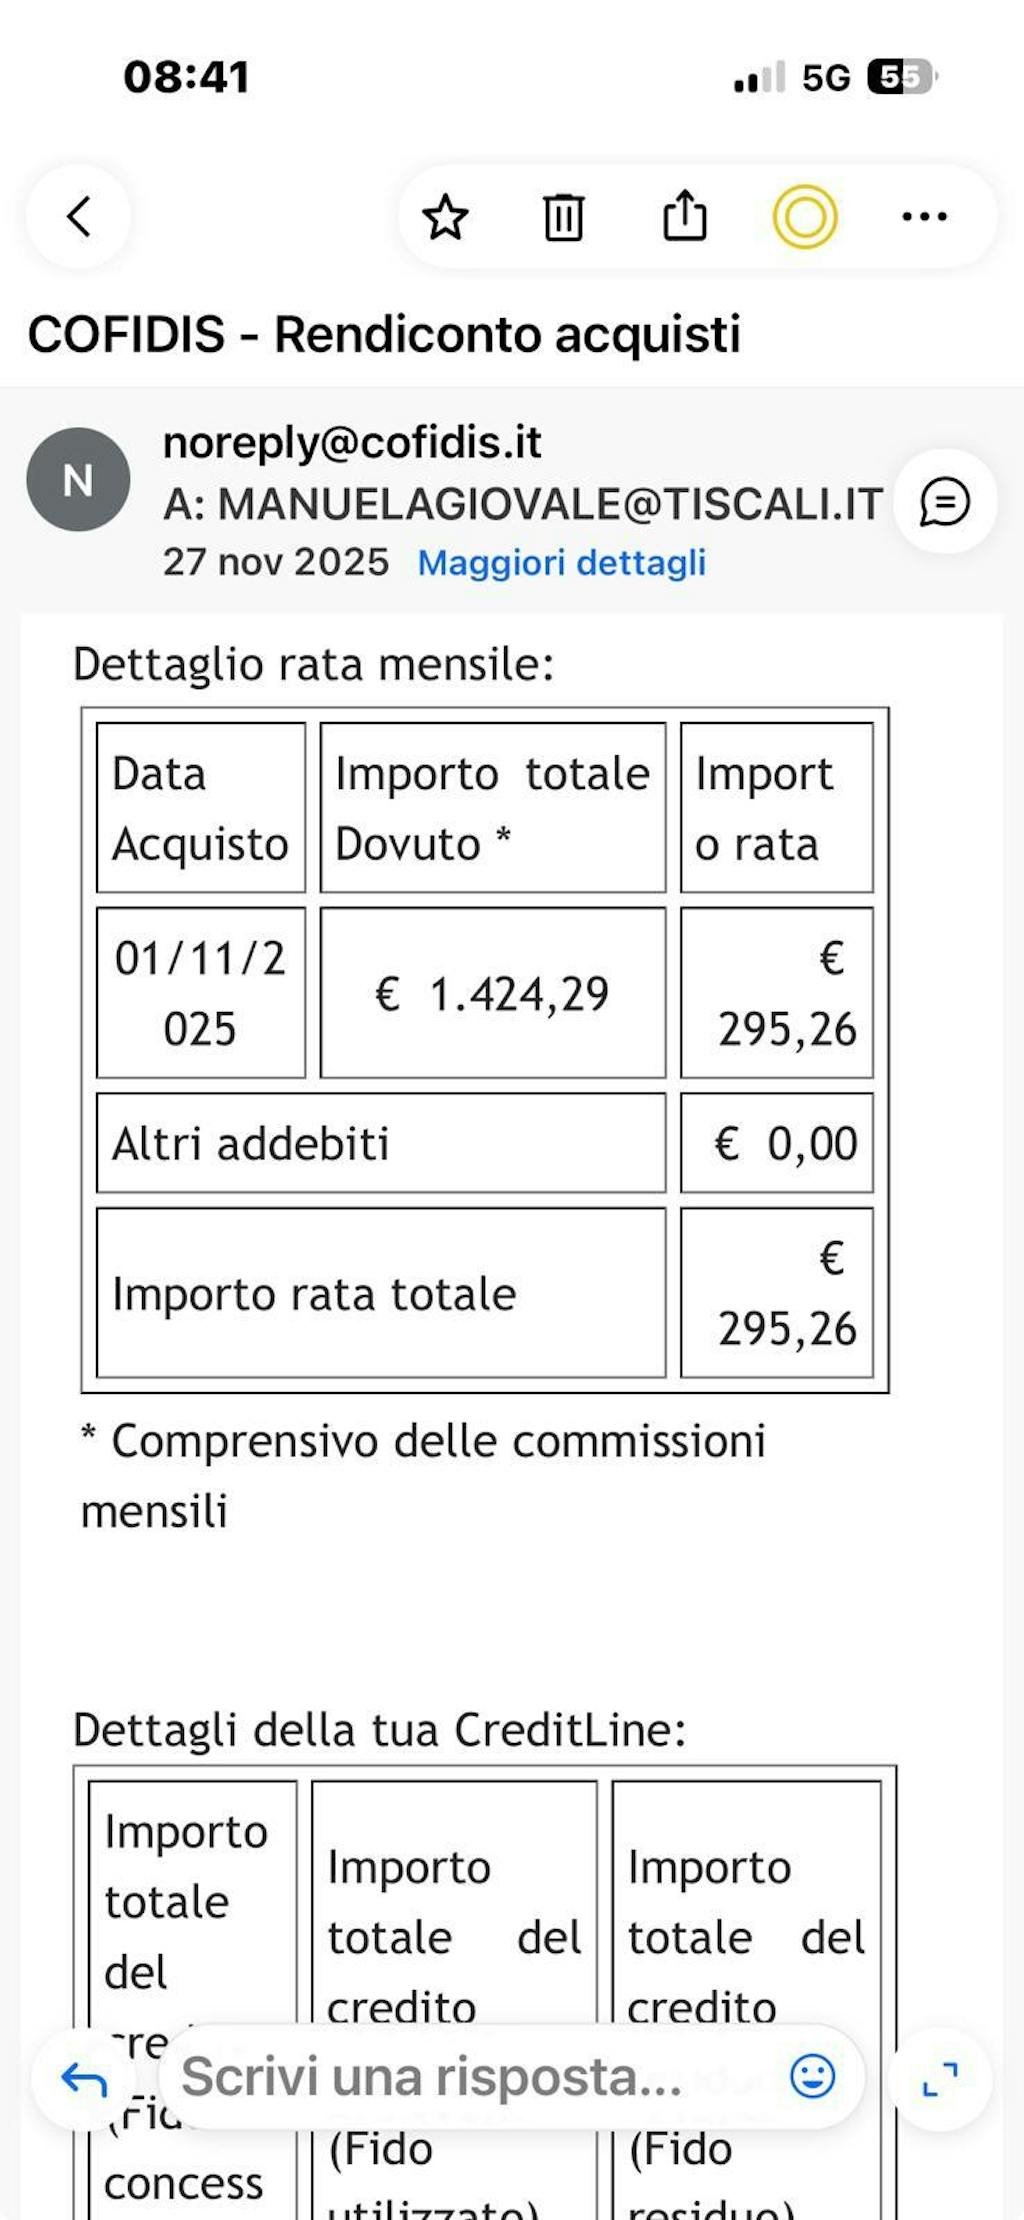Delete email using trash icon
The image size is (1024, 2220).
pyautogui.click(x=564, y=217)
